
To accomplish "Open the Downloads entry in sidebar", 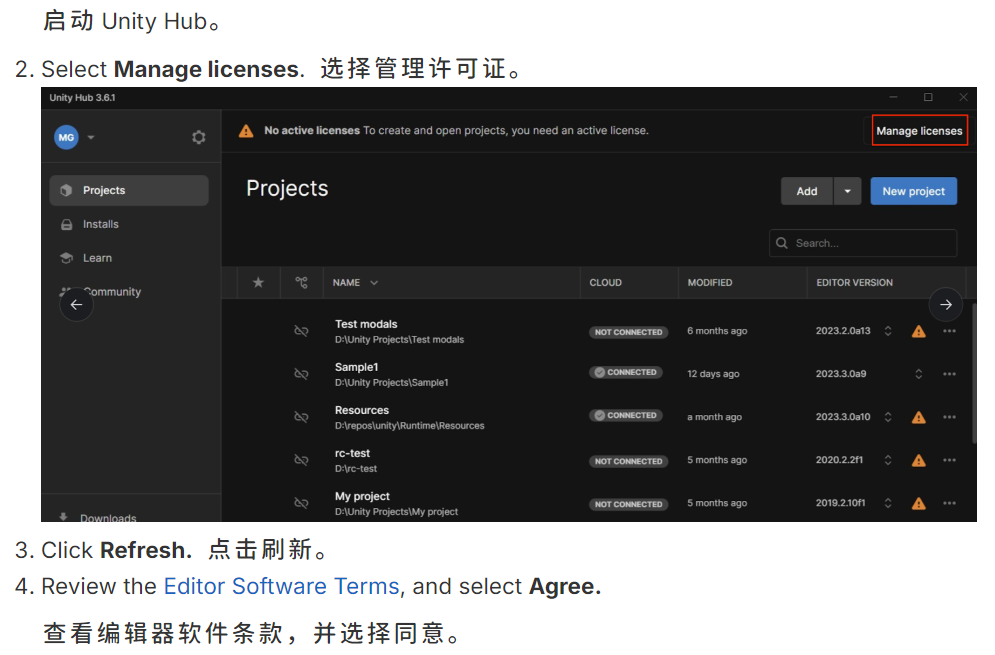I will pos(108,518).
